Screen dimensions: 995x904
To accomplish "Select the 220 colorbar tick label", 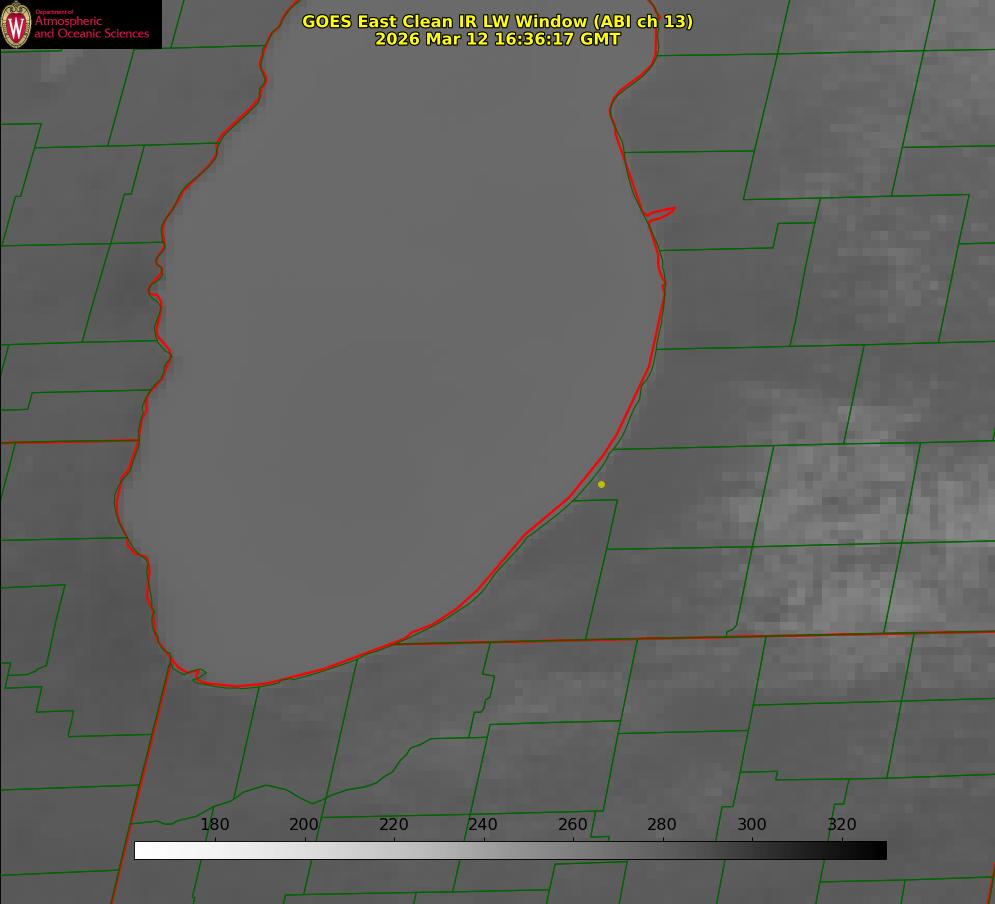I will (393, 825).
